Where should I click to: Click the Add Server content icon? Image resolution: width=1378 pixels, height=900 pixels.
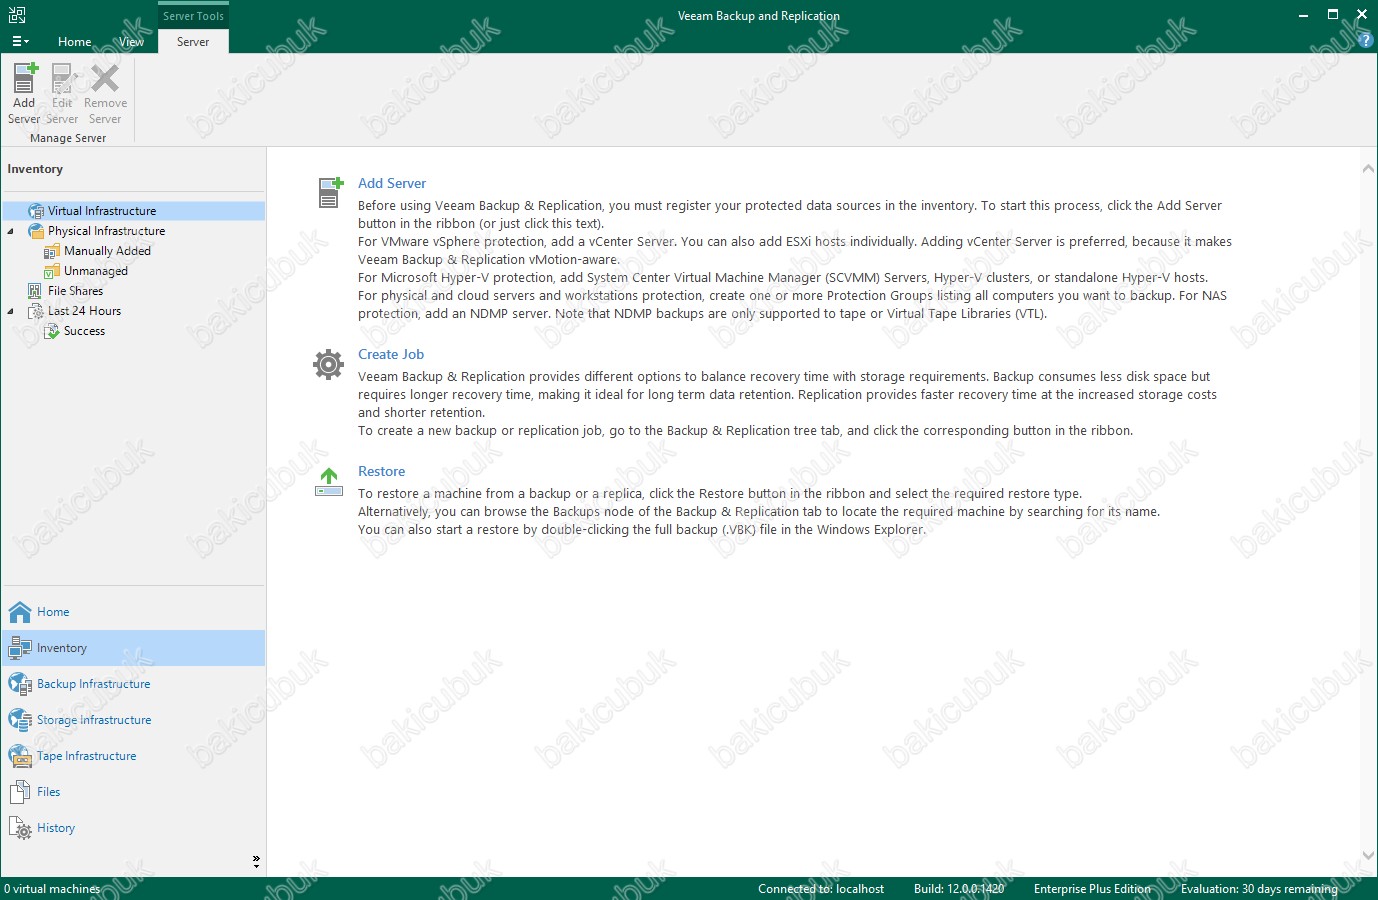click(x=330, y=192)
